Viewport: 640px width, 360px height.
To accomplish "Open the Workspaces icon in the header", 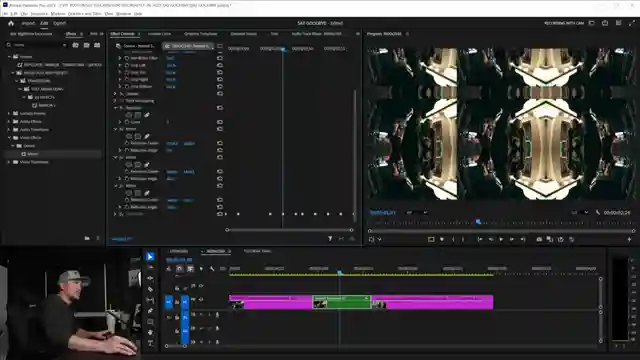I will tap(591, 23).
